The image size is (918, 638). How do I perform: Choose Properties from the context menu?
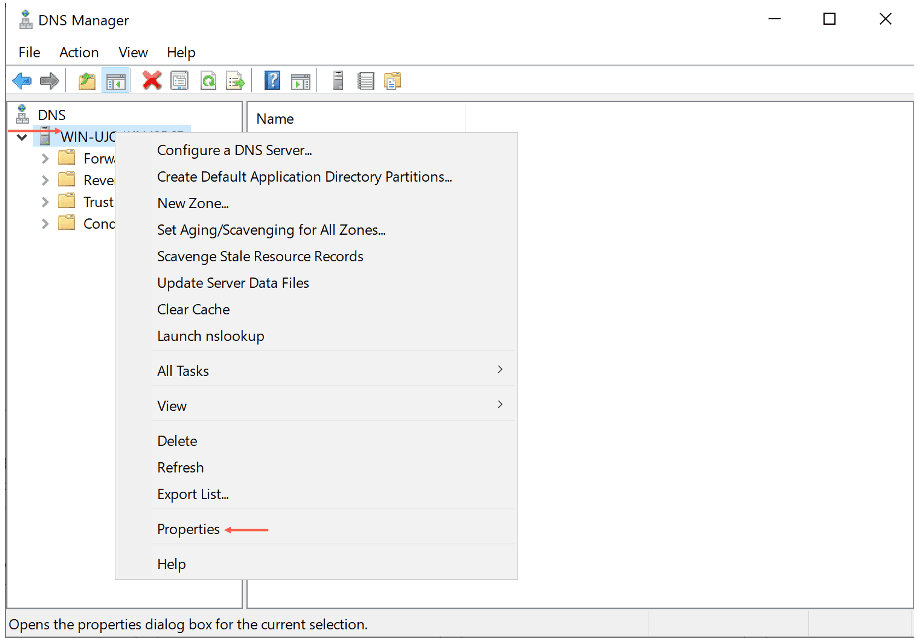click(x=188, y=529)
